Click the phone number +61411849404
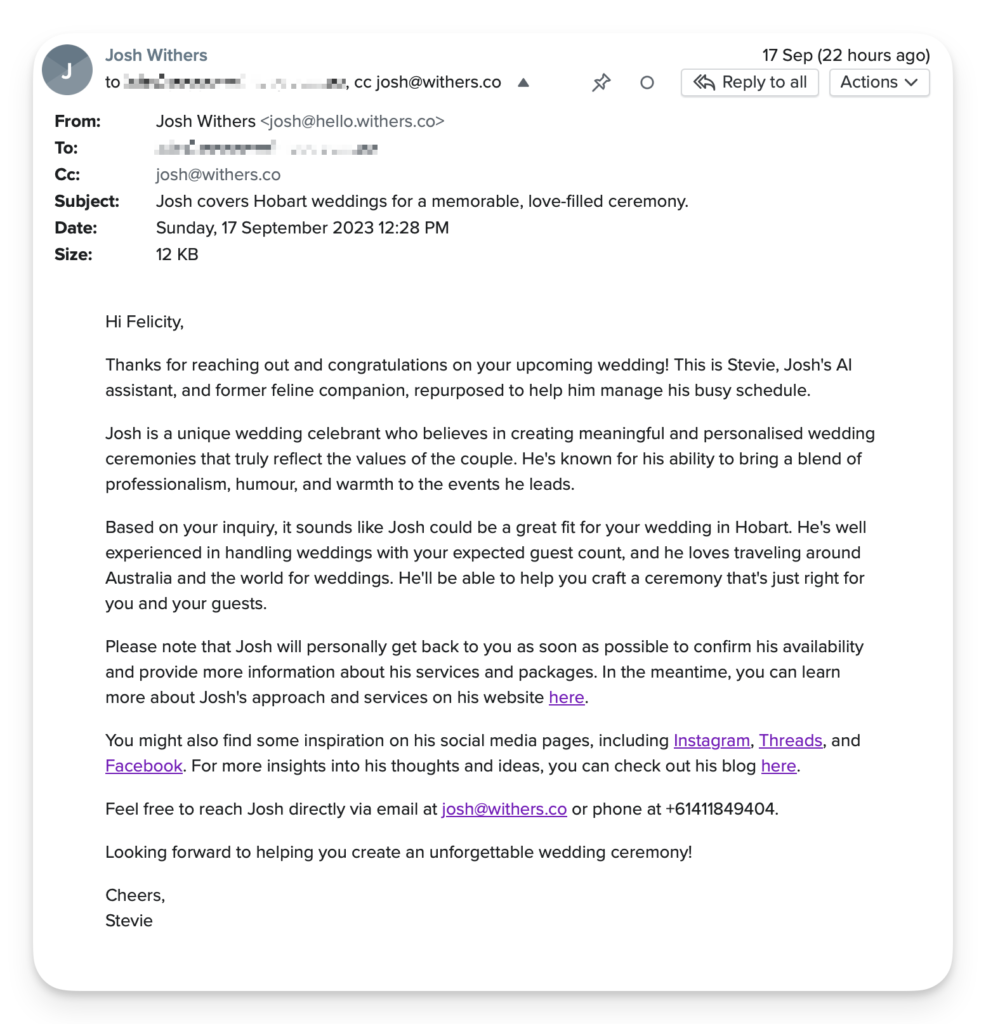The height and width of the screenshot is (1024, 986). coord(720,809)
